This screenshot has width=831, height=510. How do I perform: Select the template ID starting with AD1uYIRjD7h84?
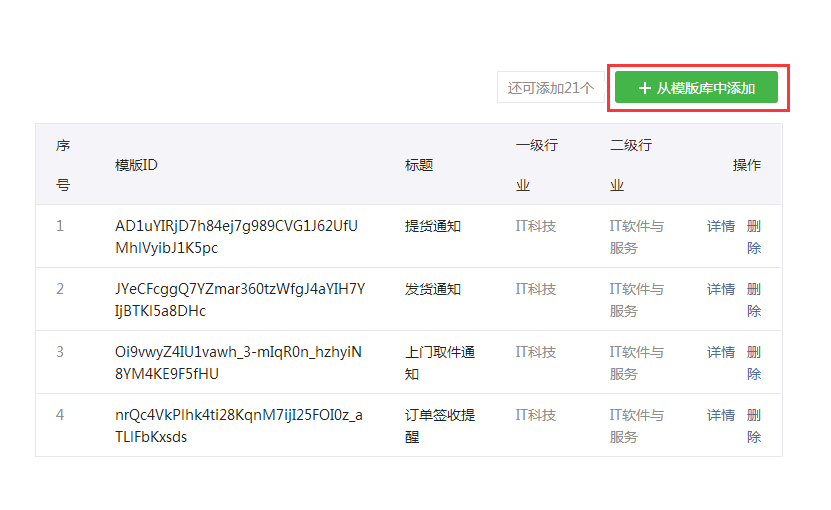236,237
